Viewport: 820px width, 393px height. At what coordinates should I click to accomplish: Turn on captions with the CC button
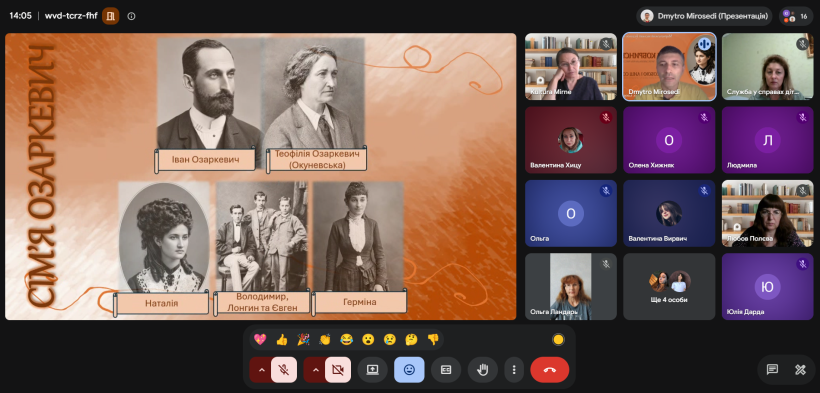pyautogui.click(x=446, y=369)
